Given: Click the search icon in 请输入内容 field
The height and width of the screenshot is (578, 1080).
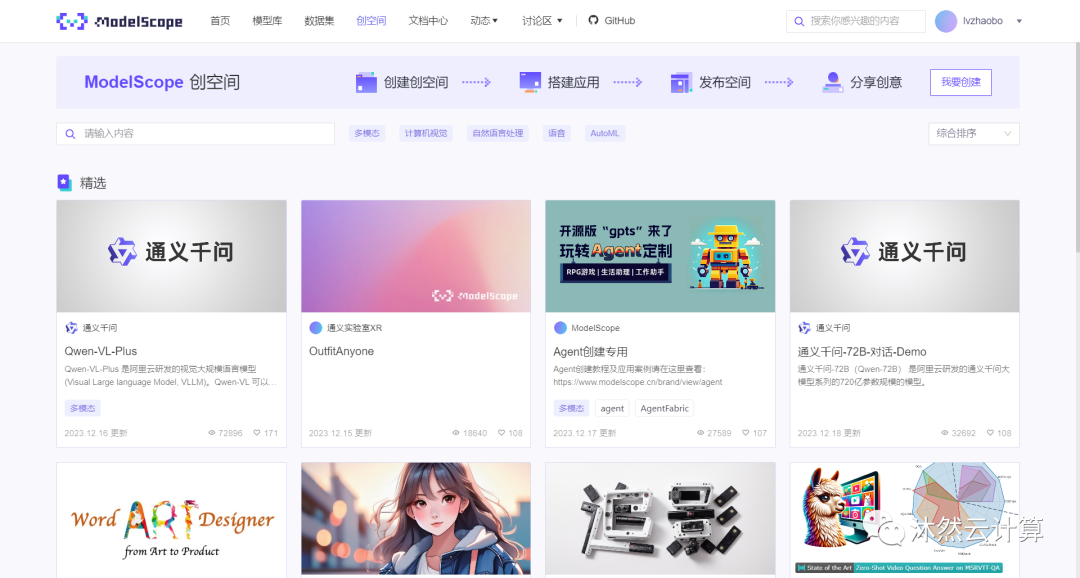Looking at the screenshot, I should pos(70,134).
